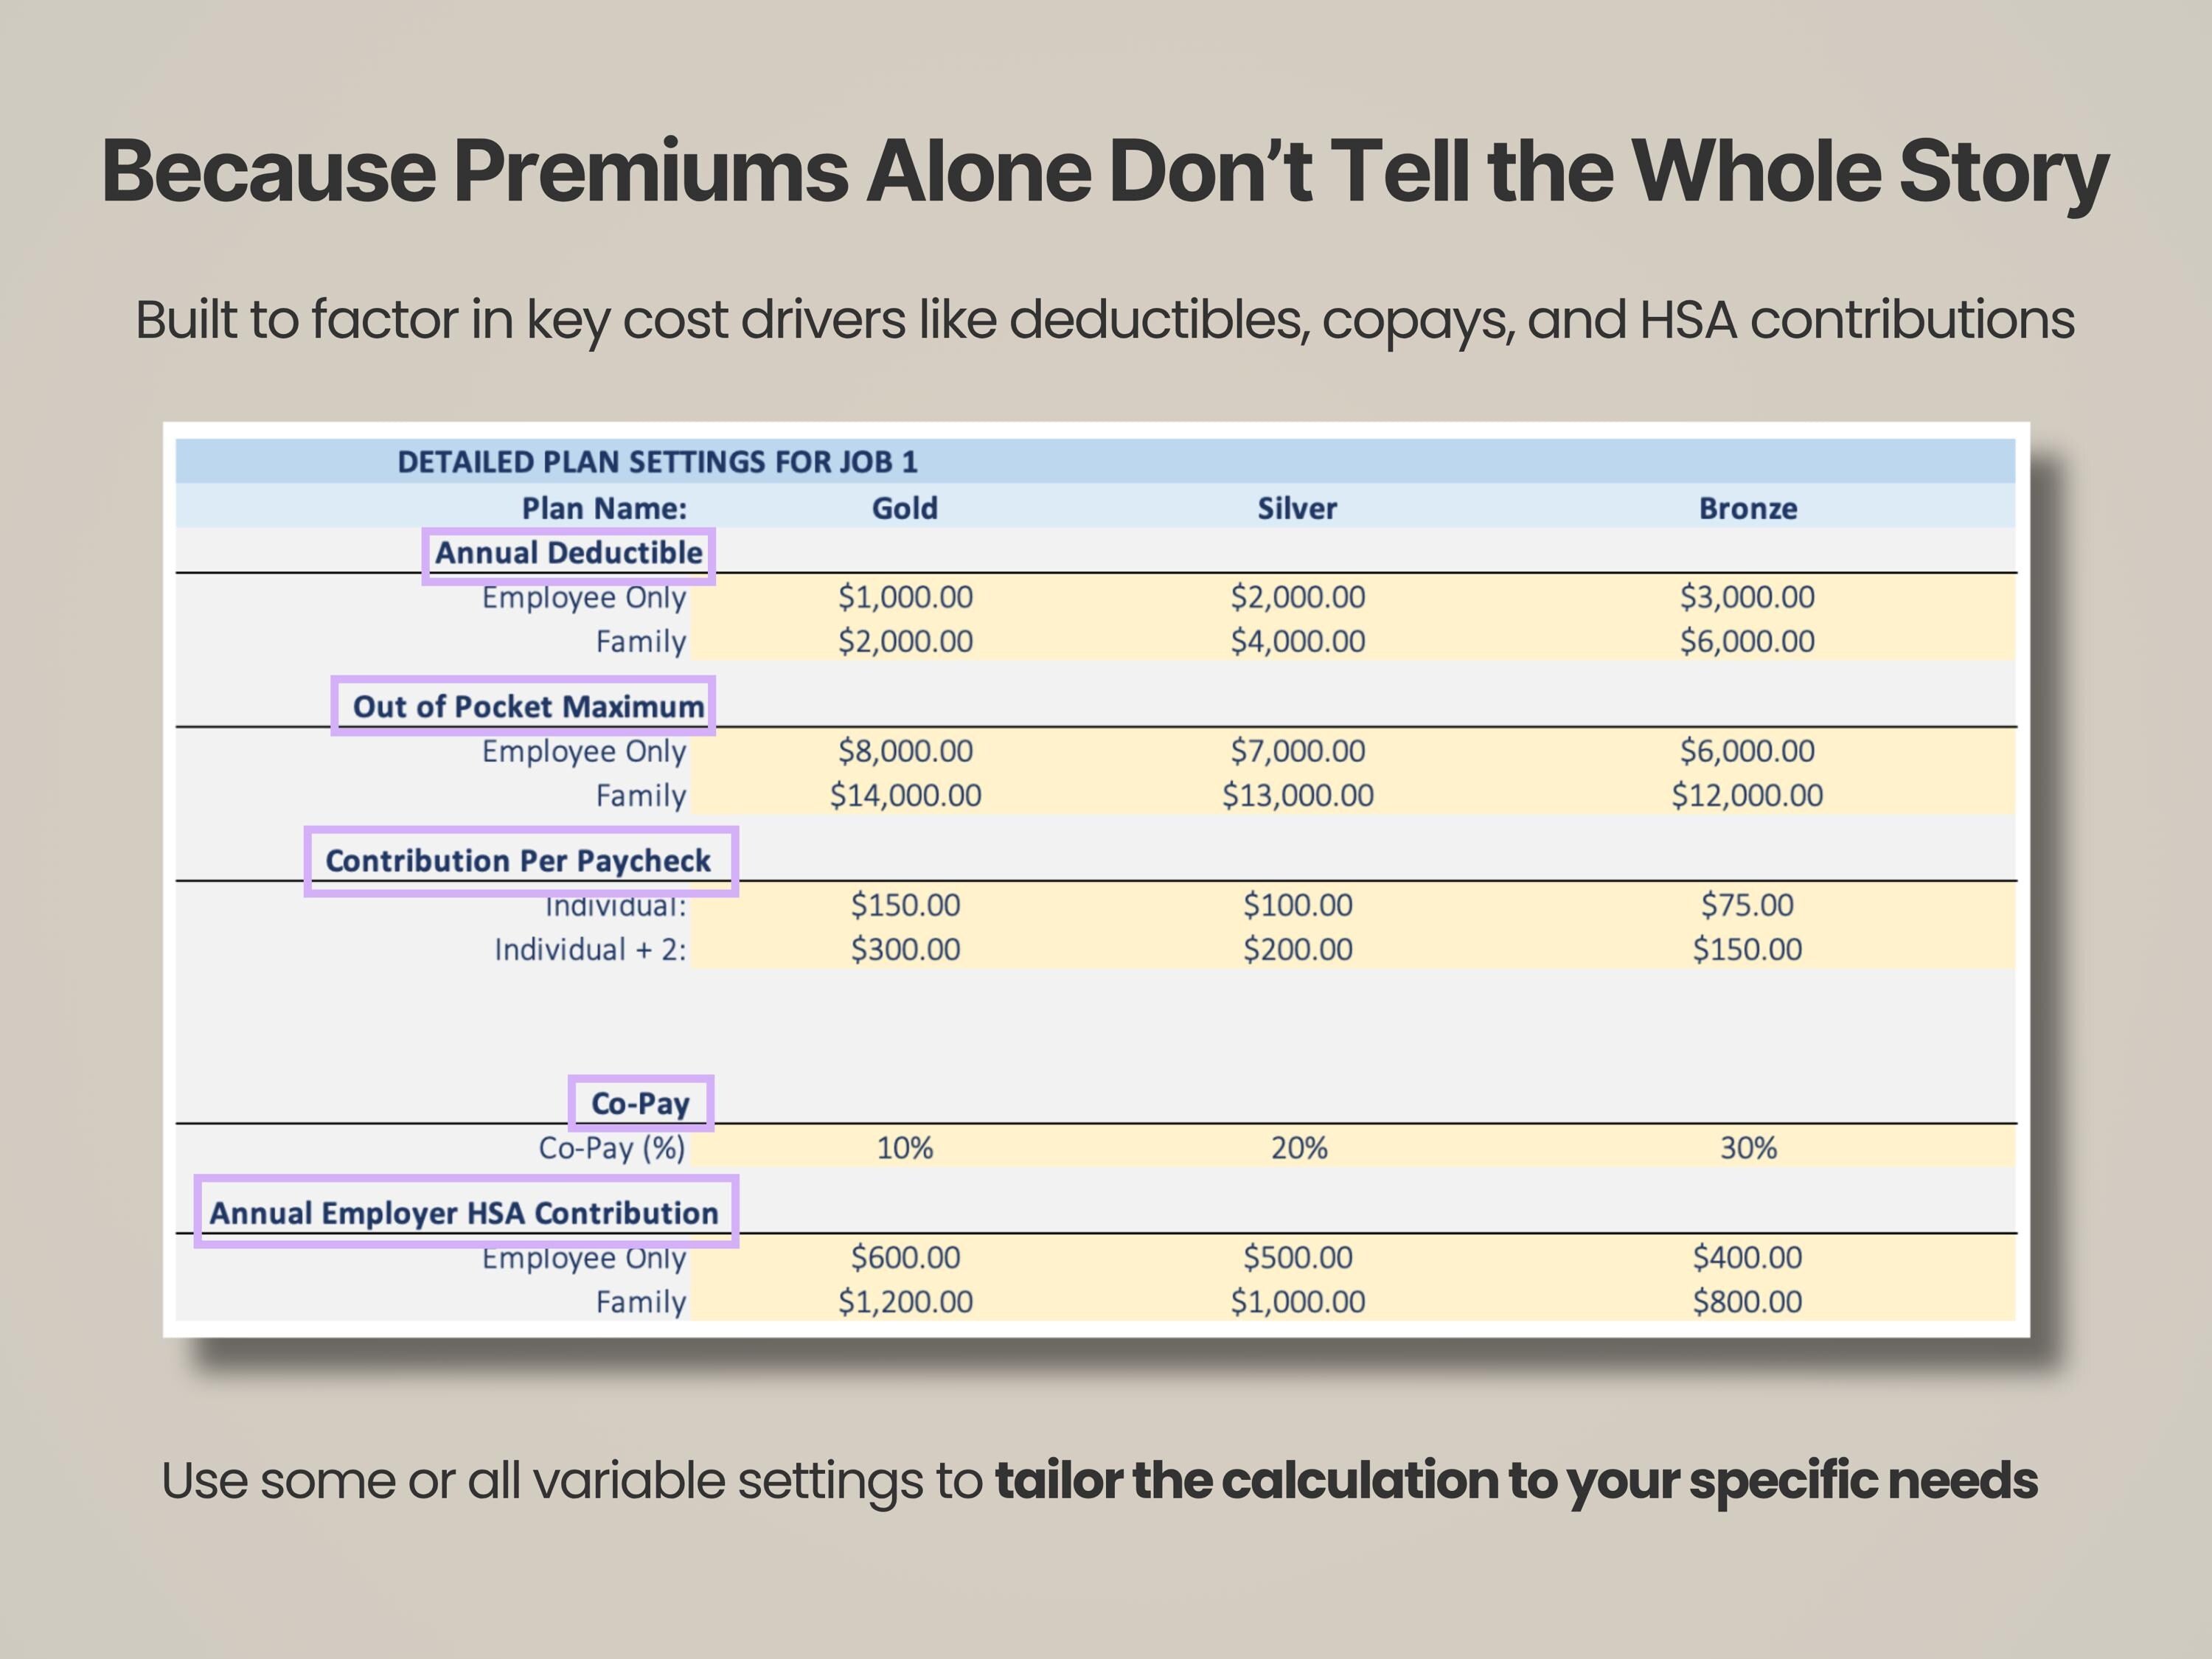Click Bronze Individual paycheck contribution $75.00

click(1746, 905)
